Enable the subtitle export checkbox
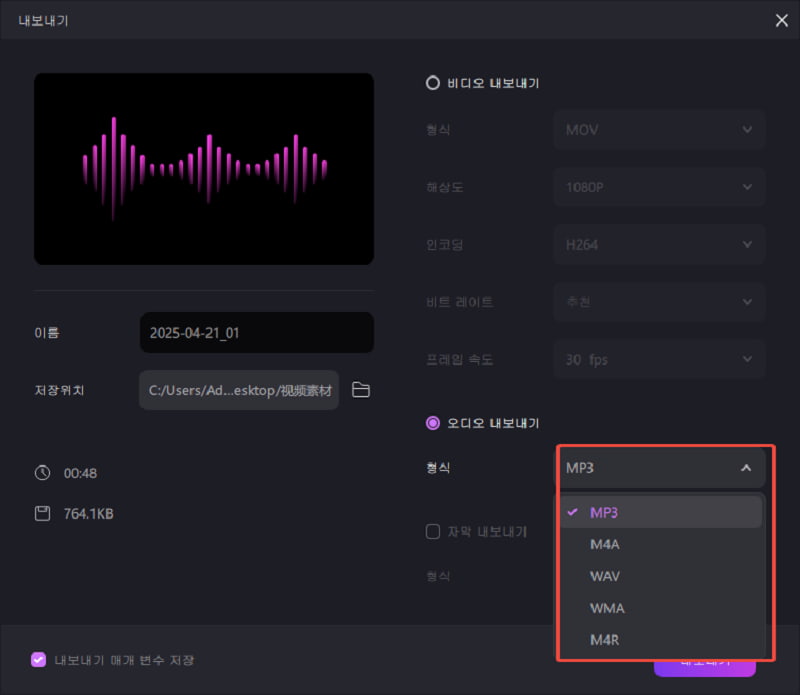The height and width of the screenshot is (695, 800). click(x=433, y=532)
